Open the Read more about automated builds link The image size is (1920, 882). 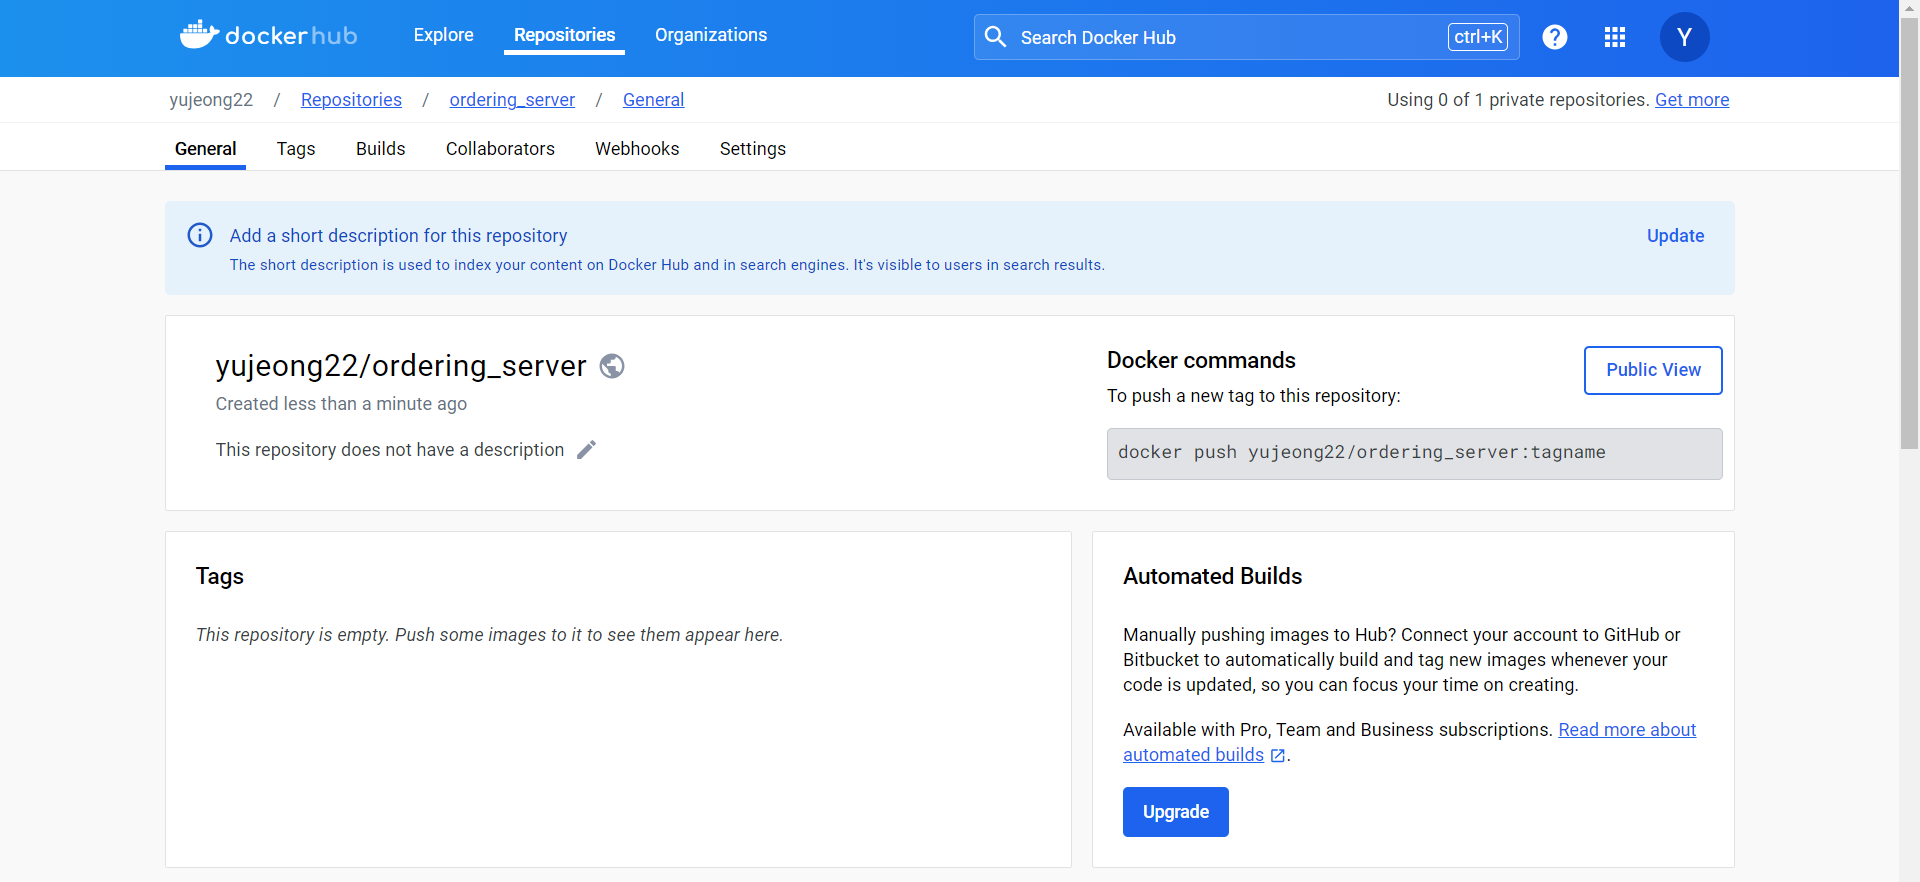1626,730
